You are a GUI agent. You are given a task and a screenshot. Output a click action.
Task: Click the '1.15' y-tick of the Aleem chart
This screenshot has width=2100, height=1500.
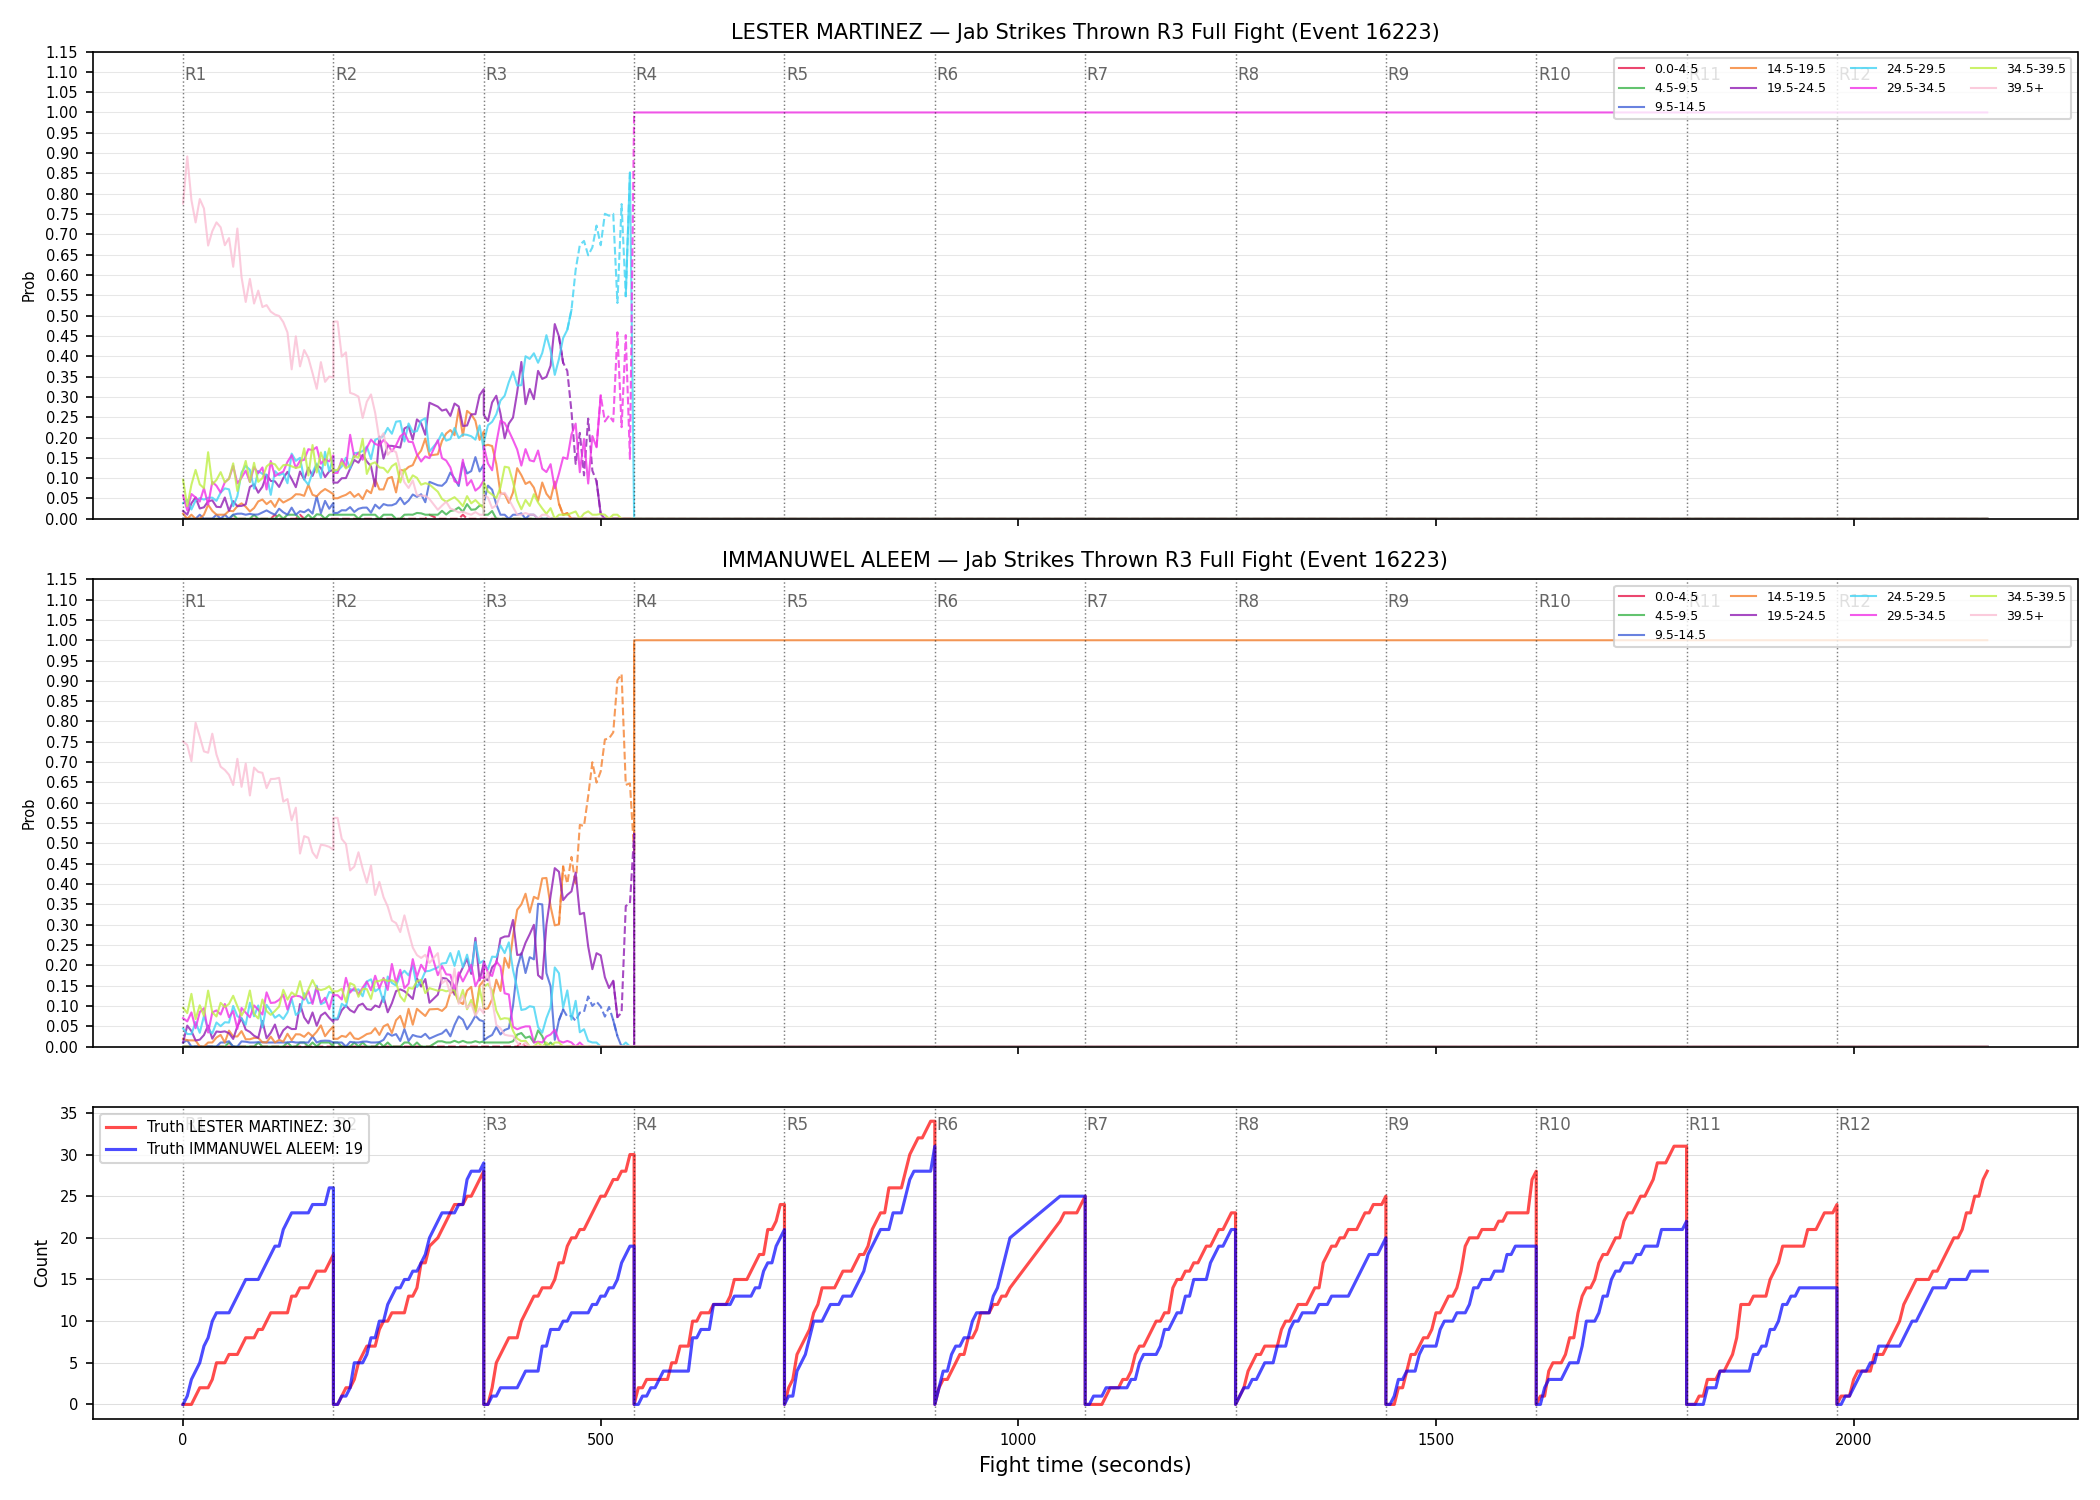click(62, 580)
